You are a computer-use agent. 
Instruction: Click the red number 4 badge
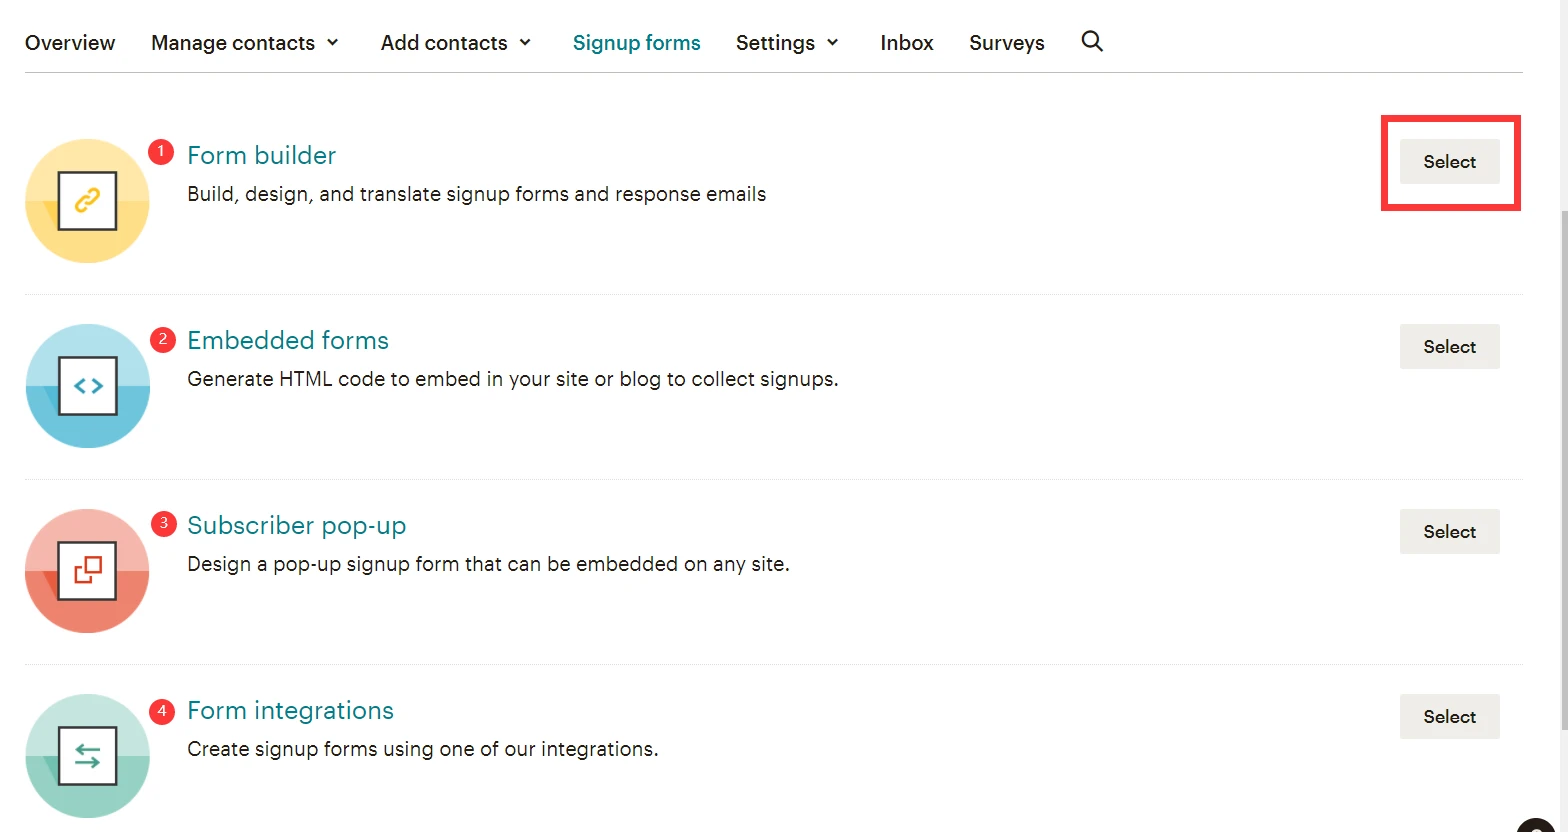pos(162,711)
